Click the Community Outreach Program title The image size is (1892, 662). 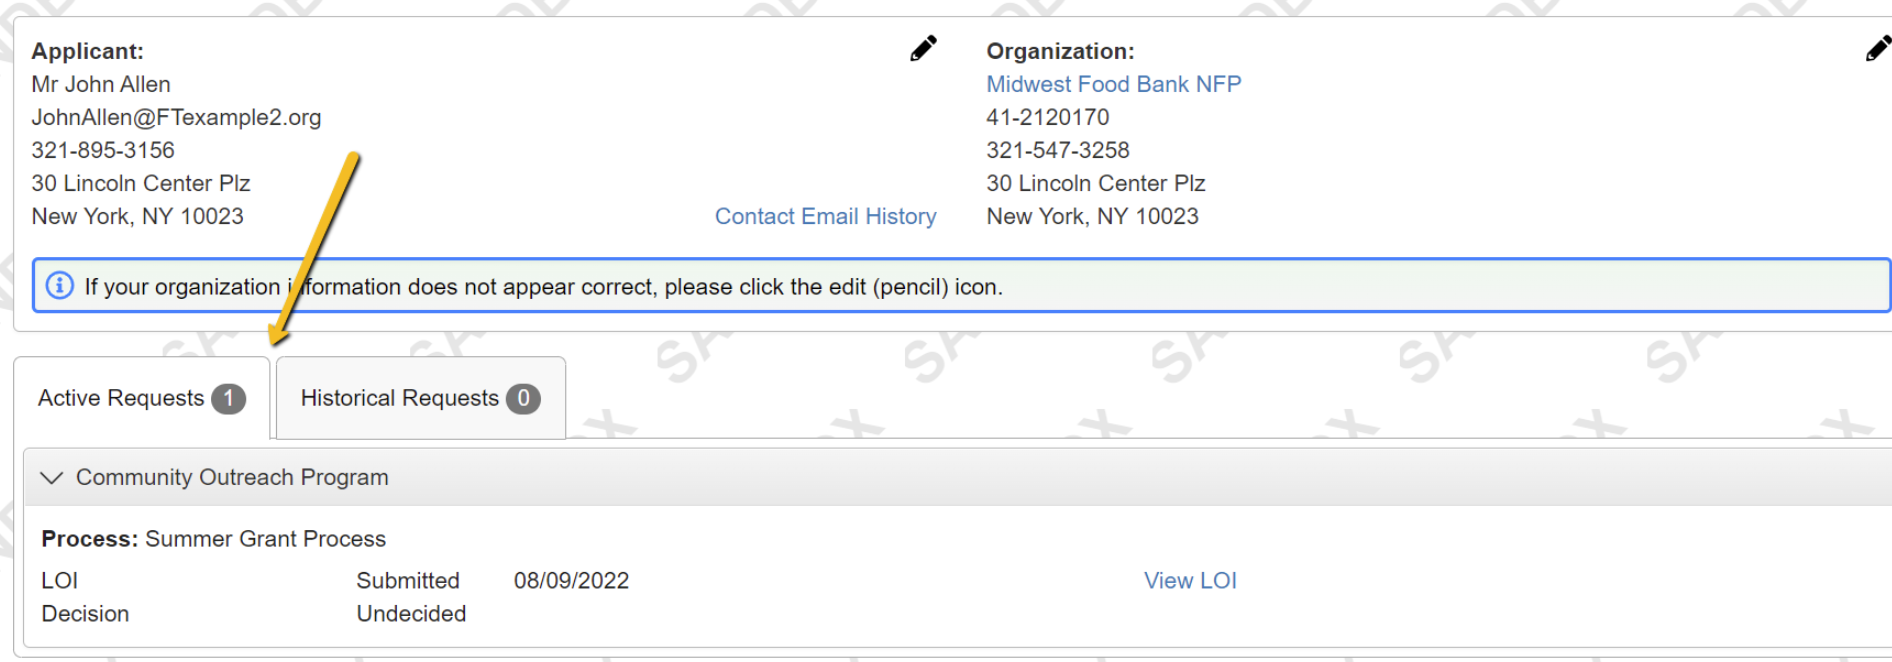click(x=232, y=478)
